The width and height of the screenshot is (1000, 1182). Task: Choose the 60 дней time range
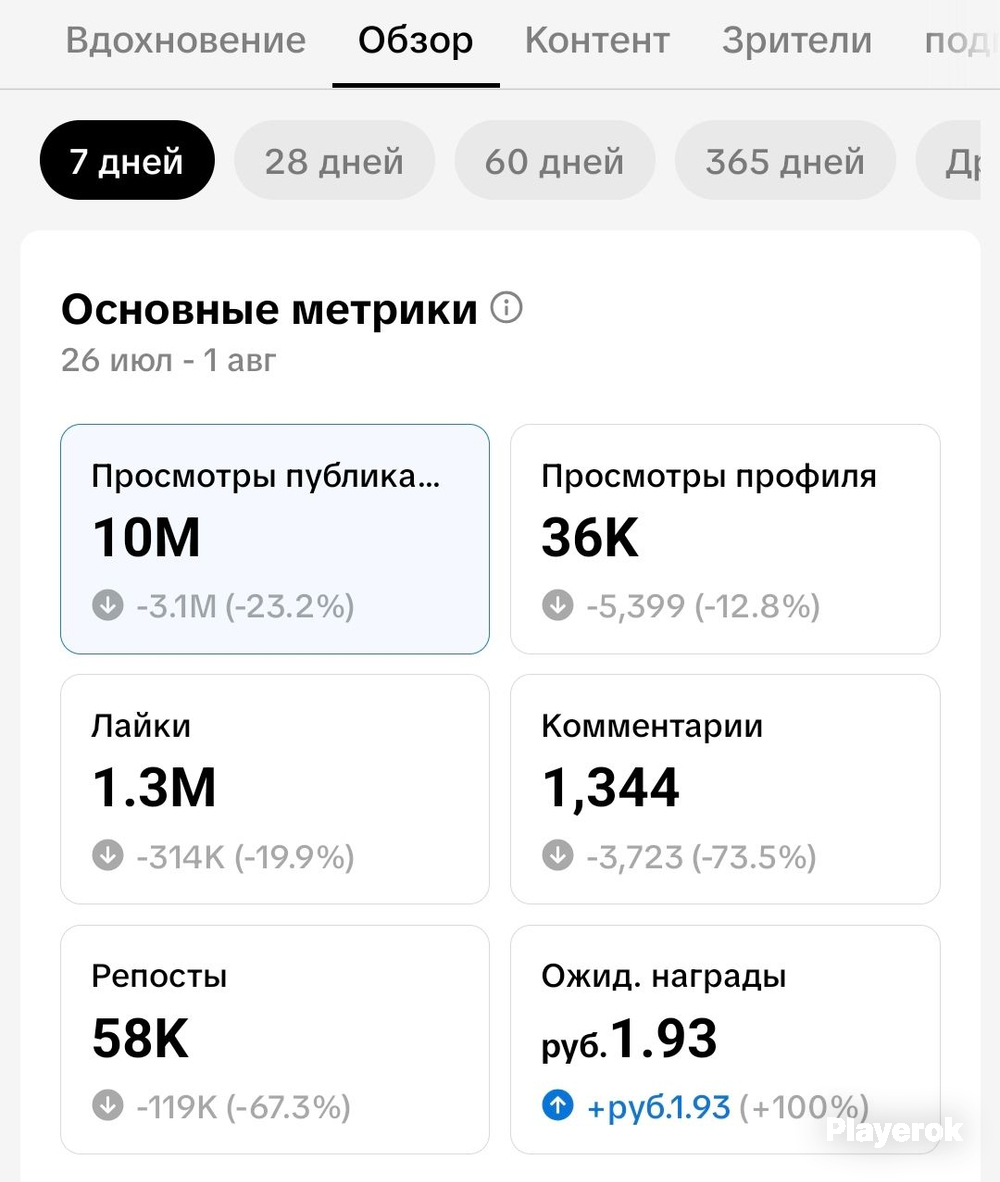555,161
